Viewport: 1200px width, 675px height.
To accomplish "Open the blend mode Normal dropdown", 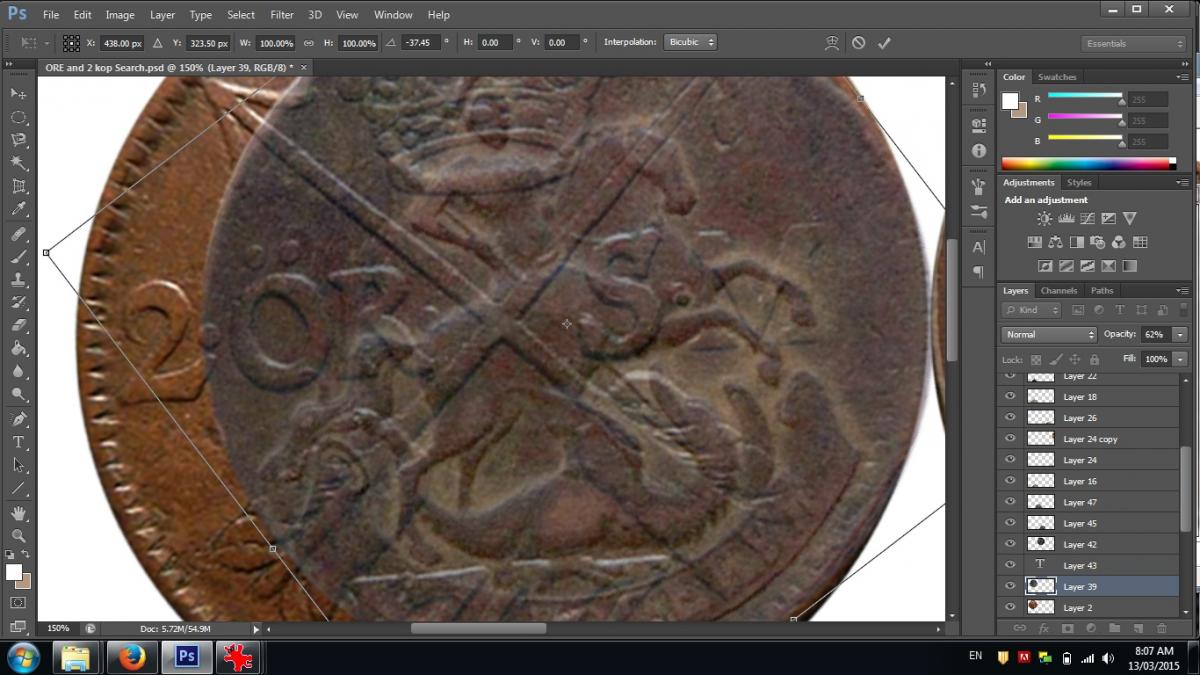I will pyautogui.click(x=1049, y=334).
